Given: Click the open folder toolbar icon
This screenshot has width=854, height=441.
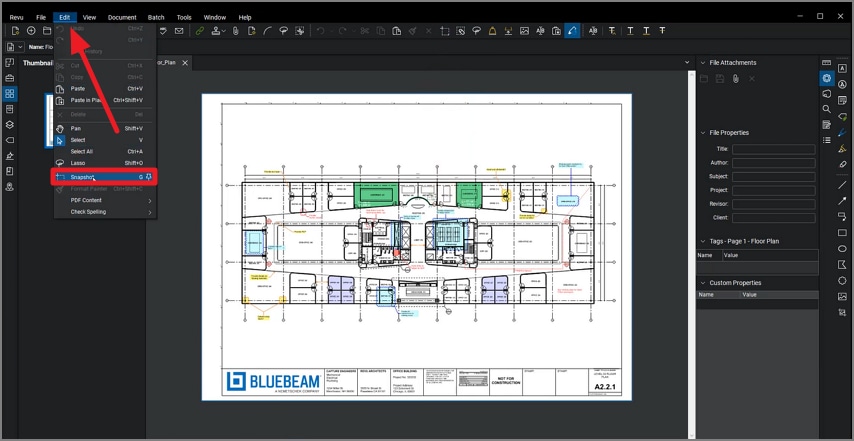Looking at the screenshot, I should tap(47, 30).
